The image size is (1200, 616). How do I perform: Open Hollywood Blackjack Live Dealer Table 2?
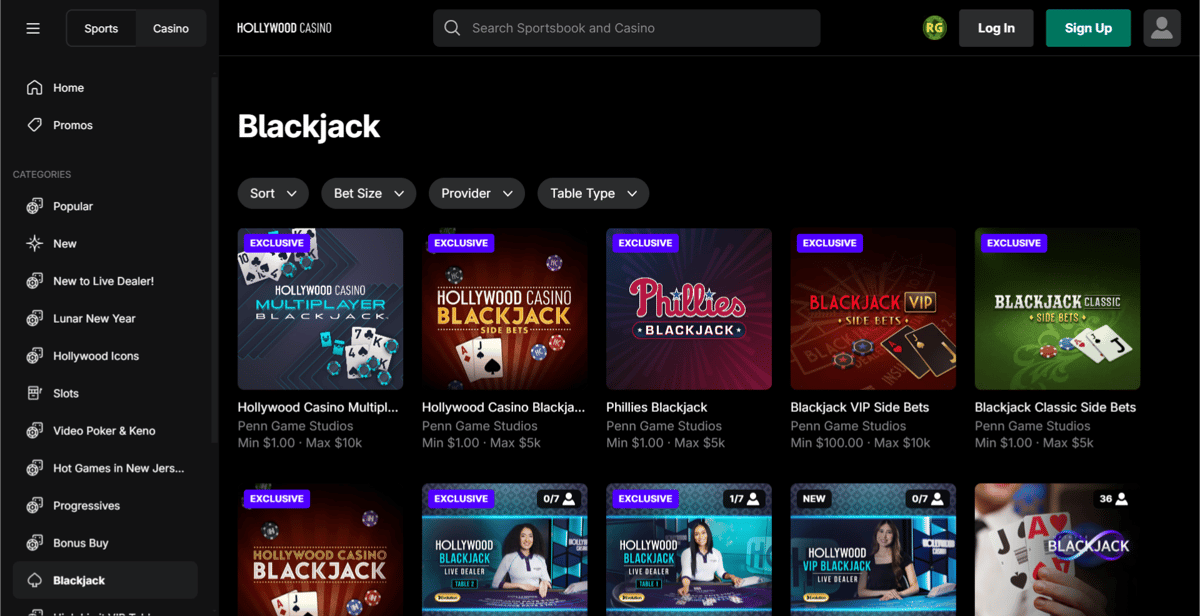(505, 550)
